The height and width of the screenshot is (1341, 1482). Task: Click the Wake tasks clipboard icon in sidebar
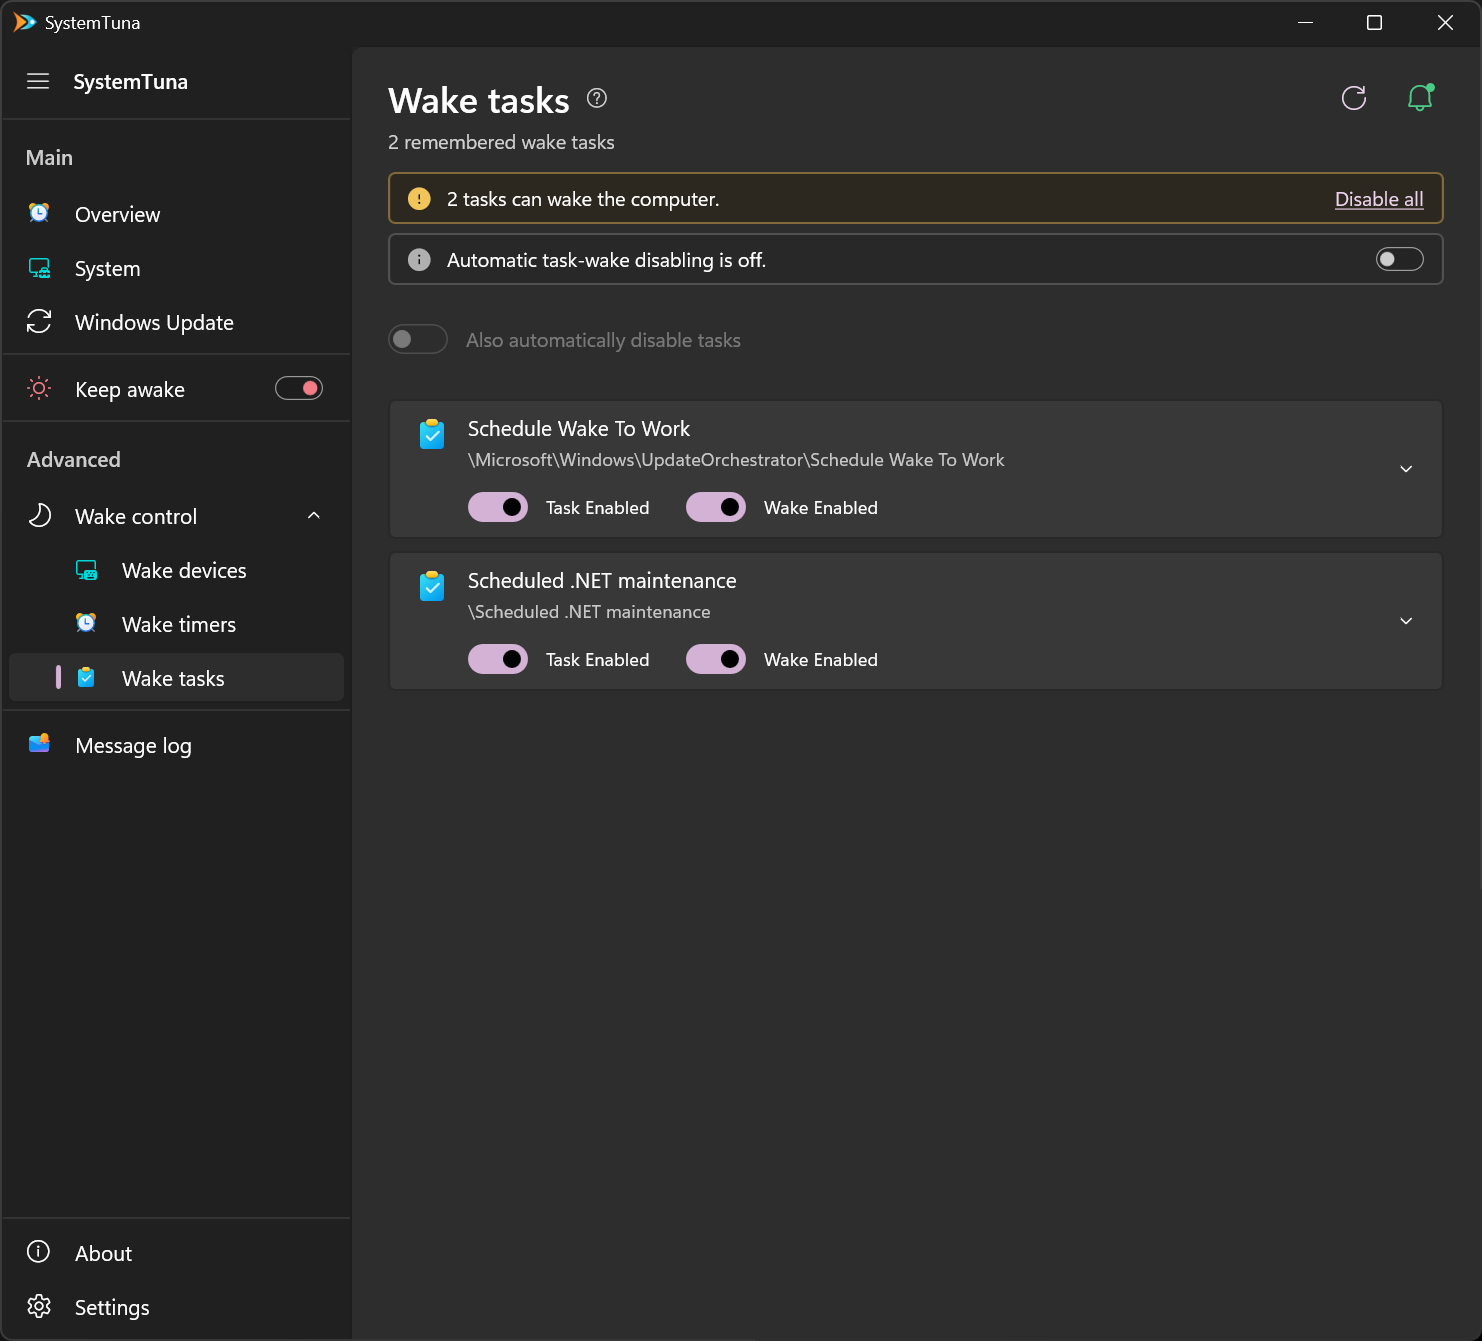(x=87, y=677)
